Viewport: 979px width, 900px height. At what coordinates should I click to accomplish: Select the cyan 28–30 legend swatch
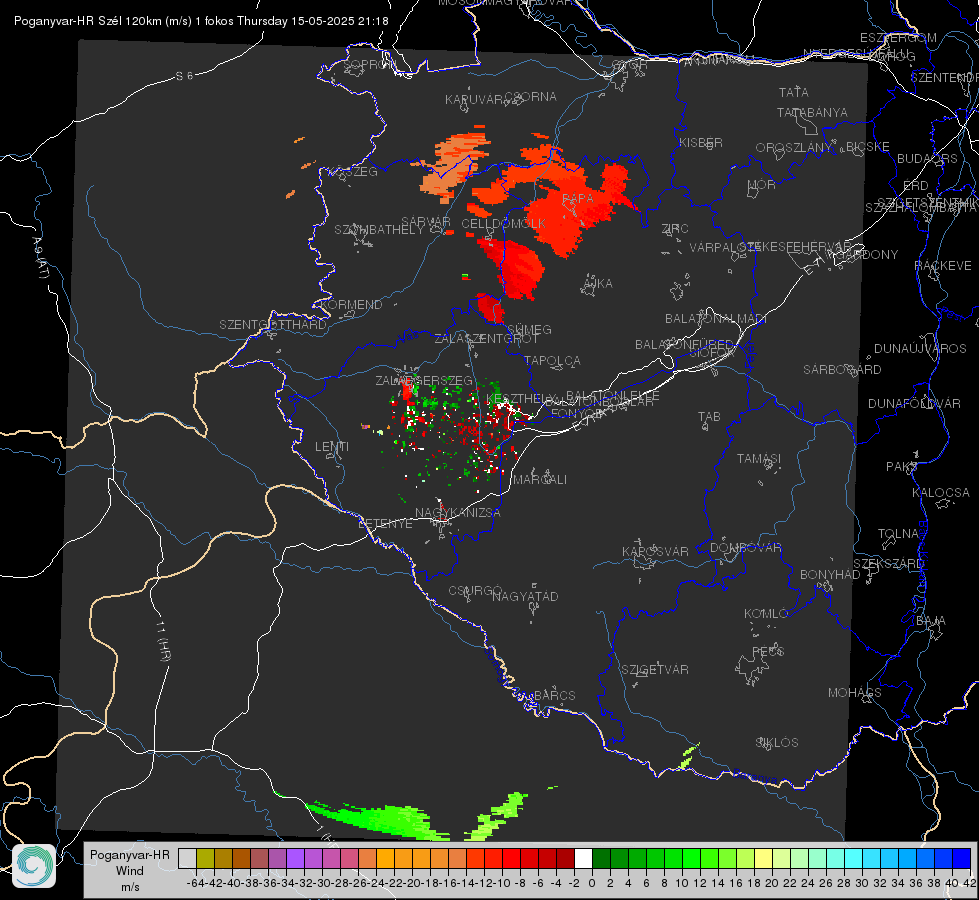coord(854,858)
